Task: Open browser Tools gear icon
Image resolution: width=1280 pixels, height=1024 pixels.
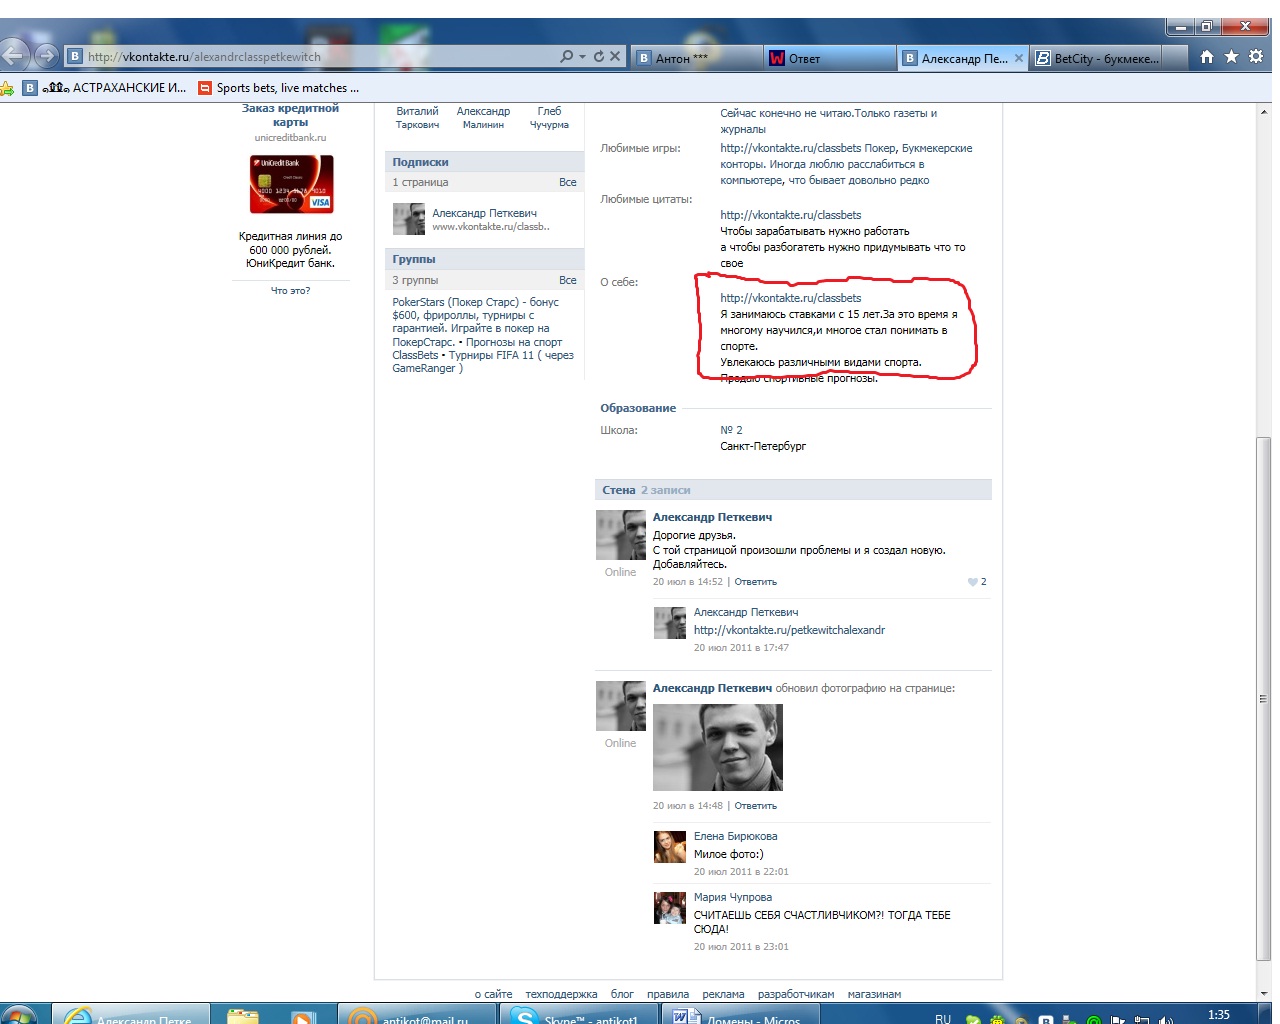Action: point(1256,57)
